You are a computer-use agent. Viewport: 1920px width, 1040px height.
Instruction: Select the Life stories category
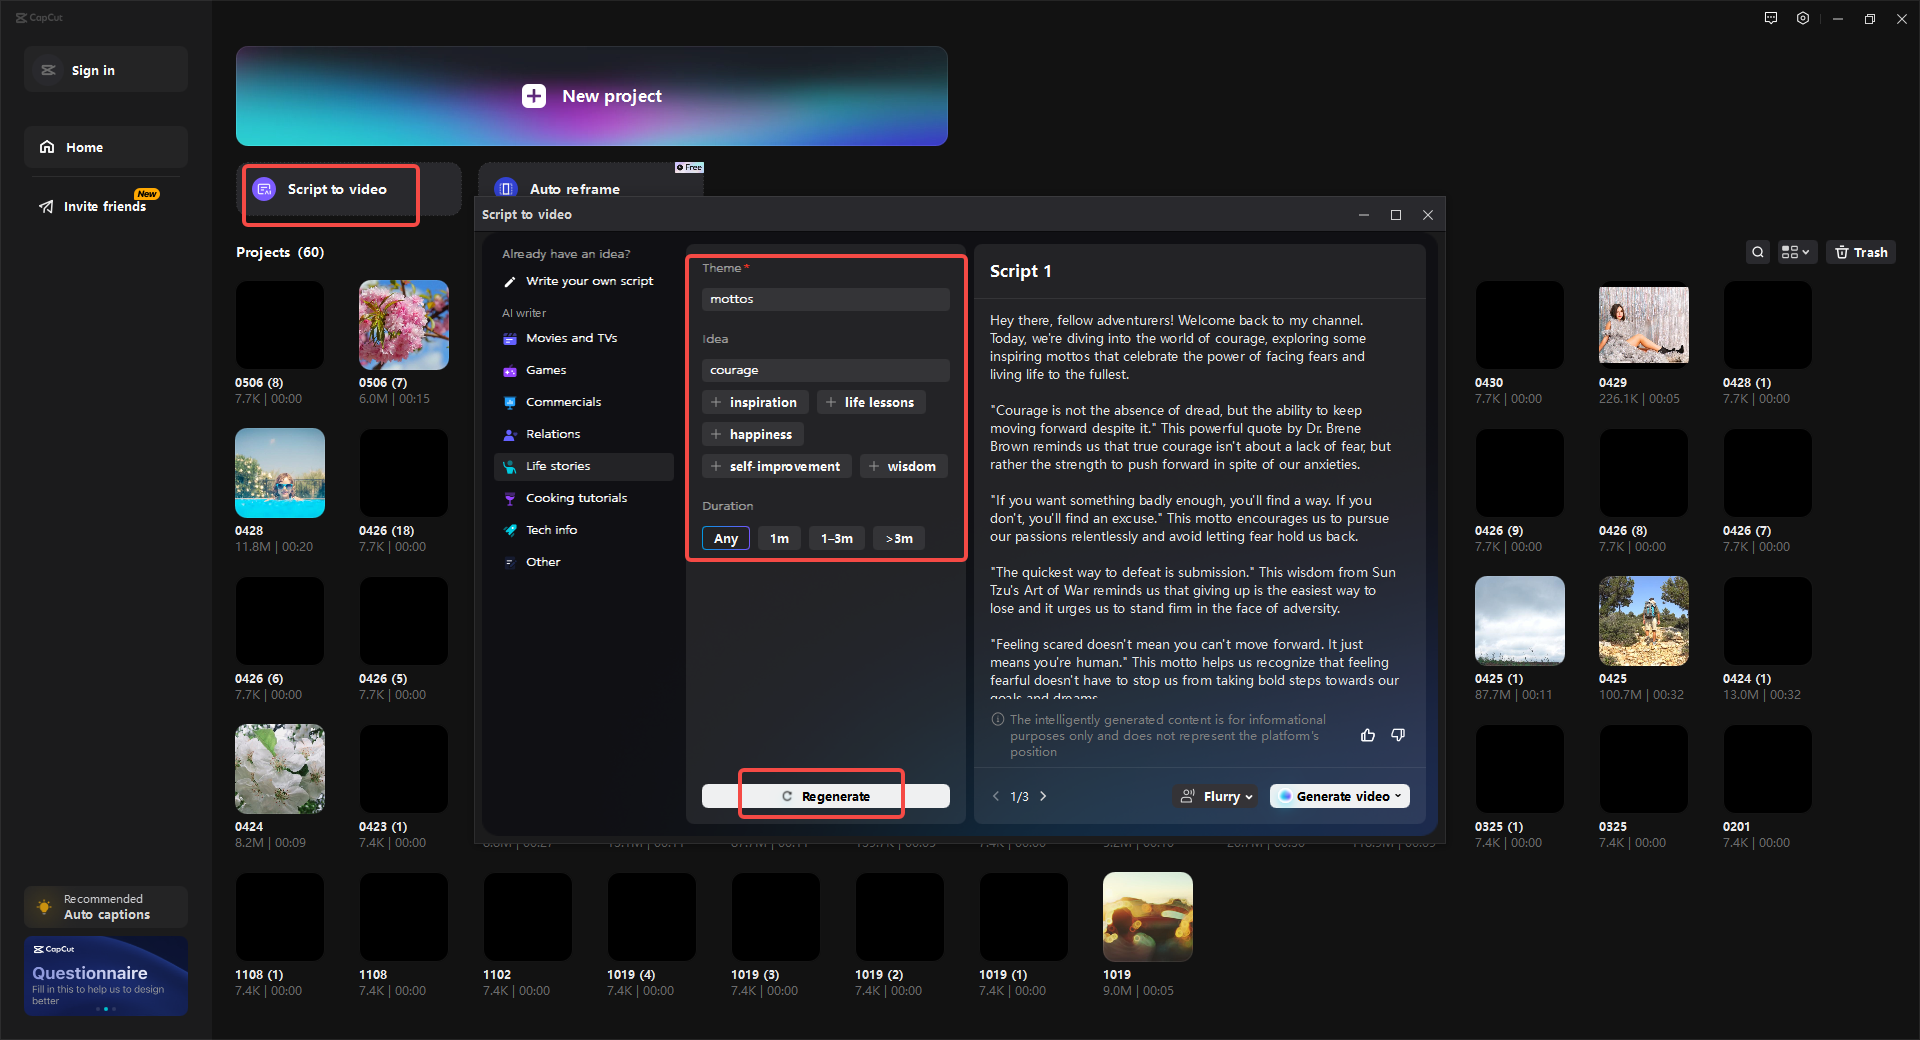(584, 466)
